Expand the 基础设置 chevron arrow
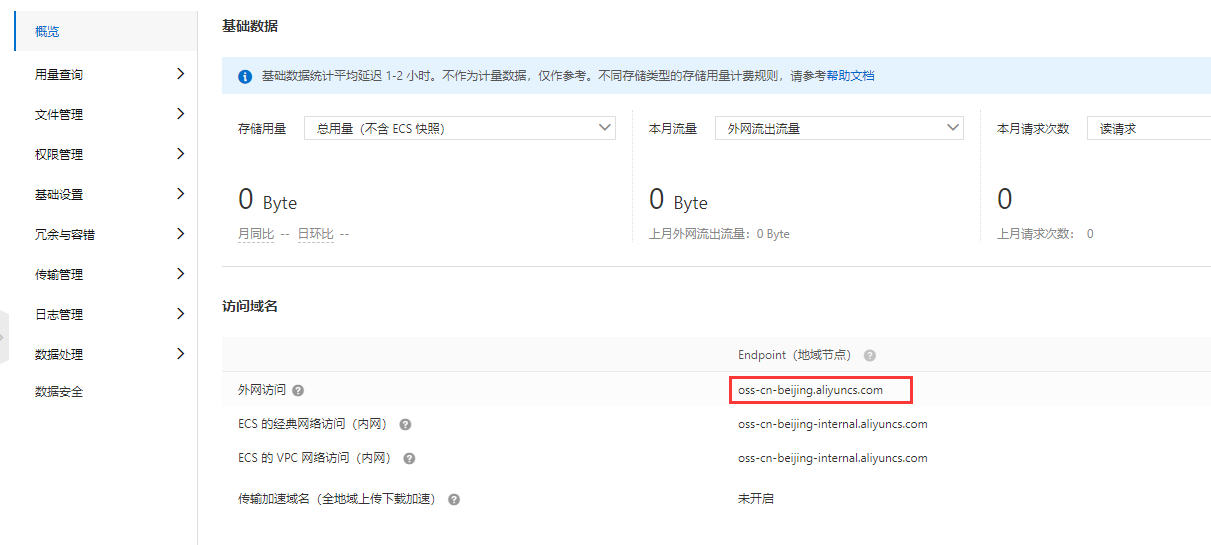Screen dimensions: 1211x545 click(x=180, y=193)
